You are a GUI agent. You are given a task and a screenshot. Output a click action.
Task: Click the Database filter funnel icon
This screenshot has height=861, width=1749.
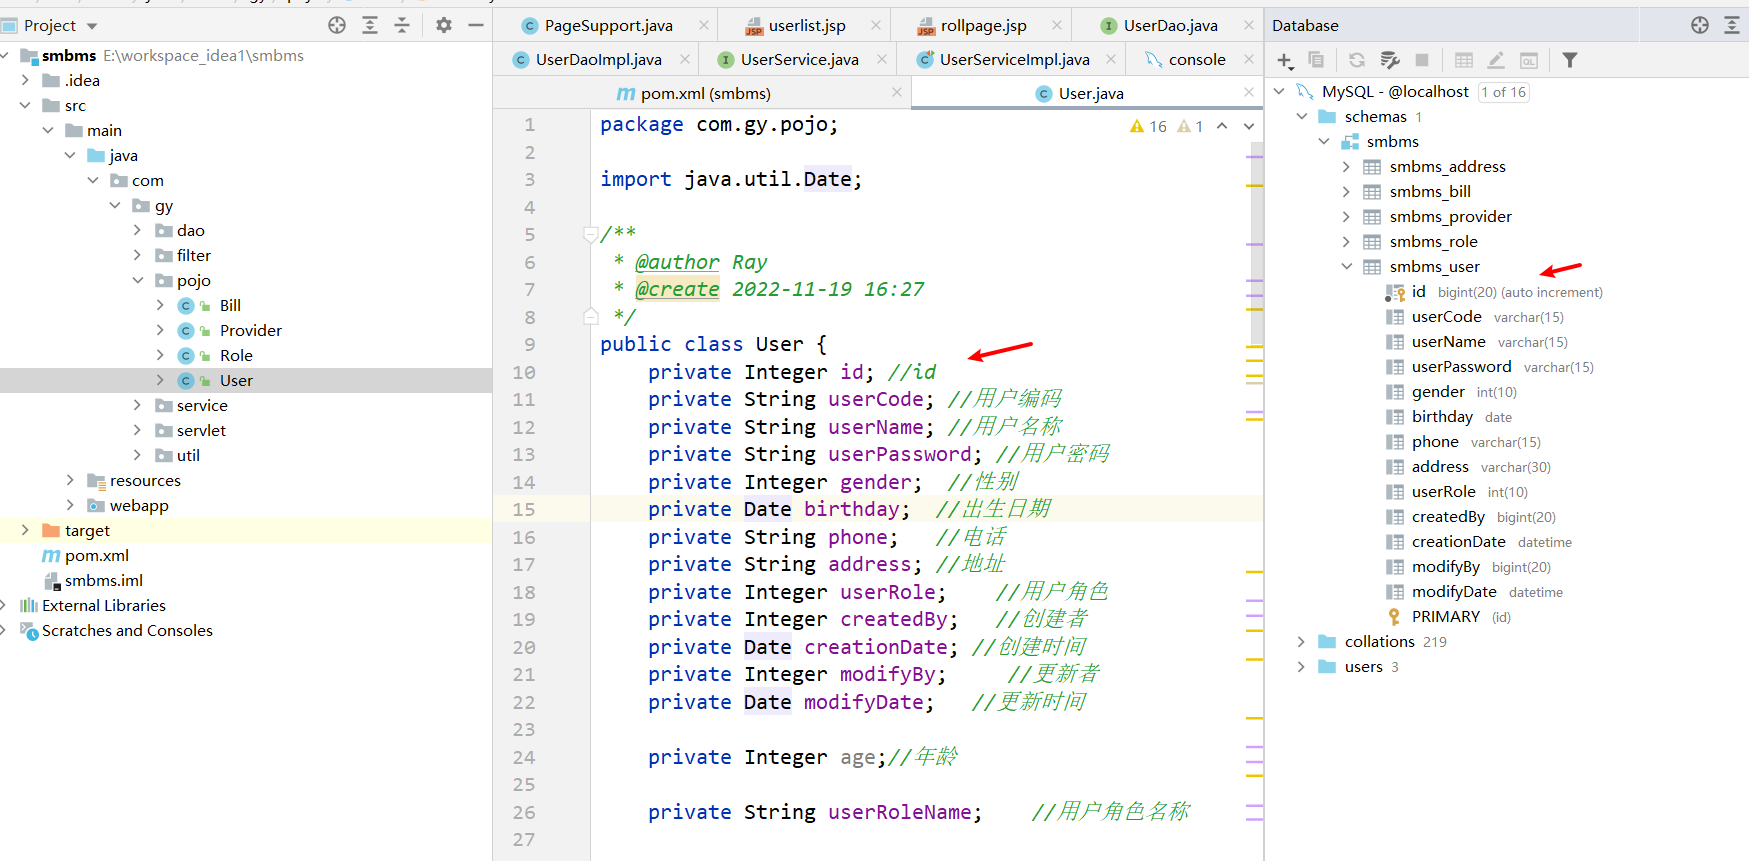tap(1570, 61)
